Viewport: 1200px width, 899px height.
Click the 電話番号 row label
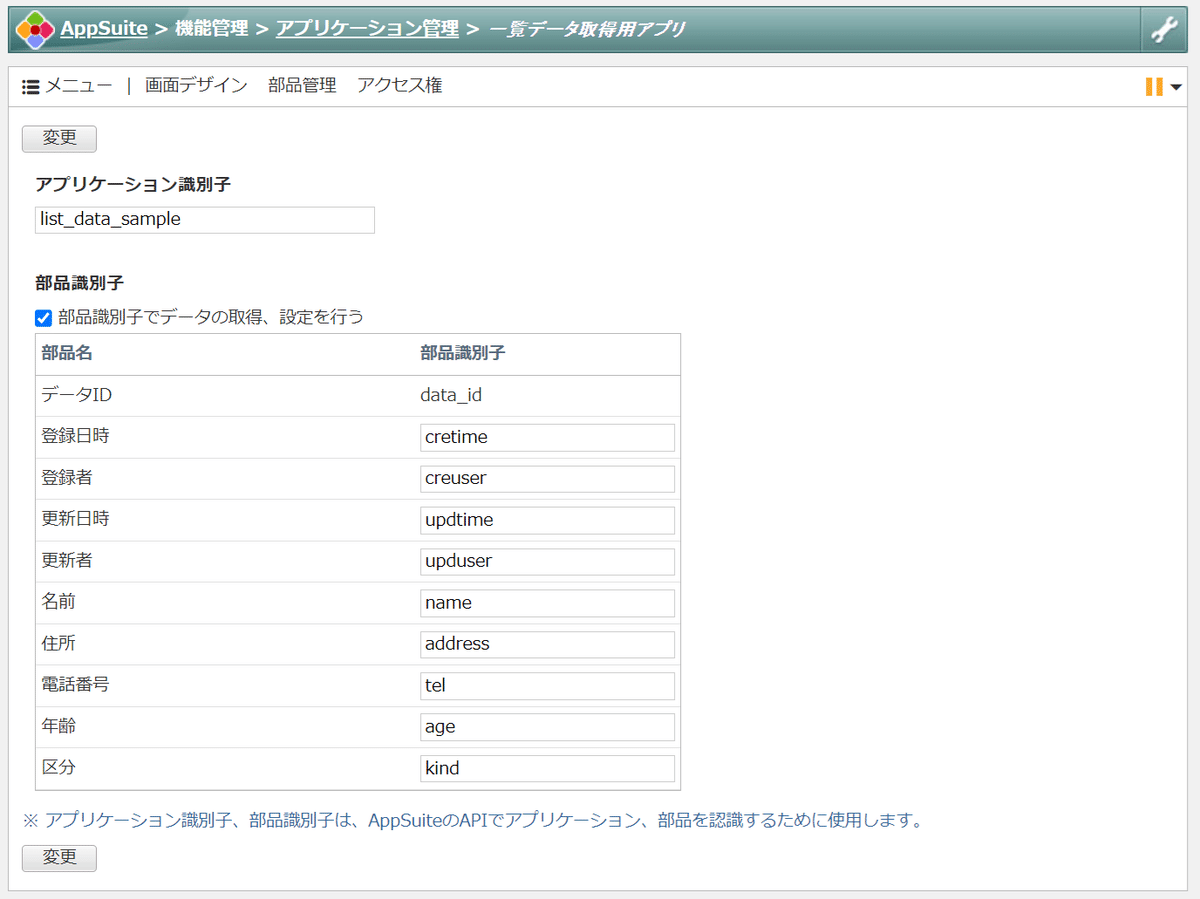pyautogui.click(x=75, y=685)
